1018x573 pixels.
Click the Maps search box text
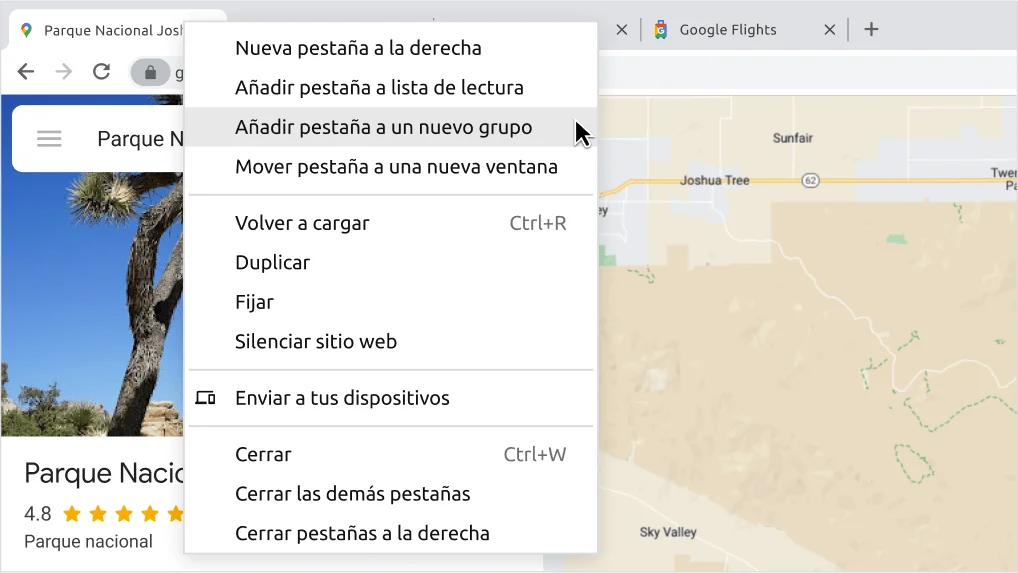(140, 139)
